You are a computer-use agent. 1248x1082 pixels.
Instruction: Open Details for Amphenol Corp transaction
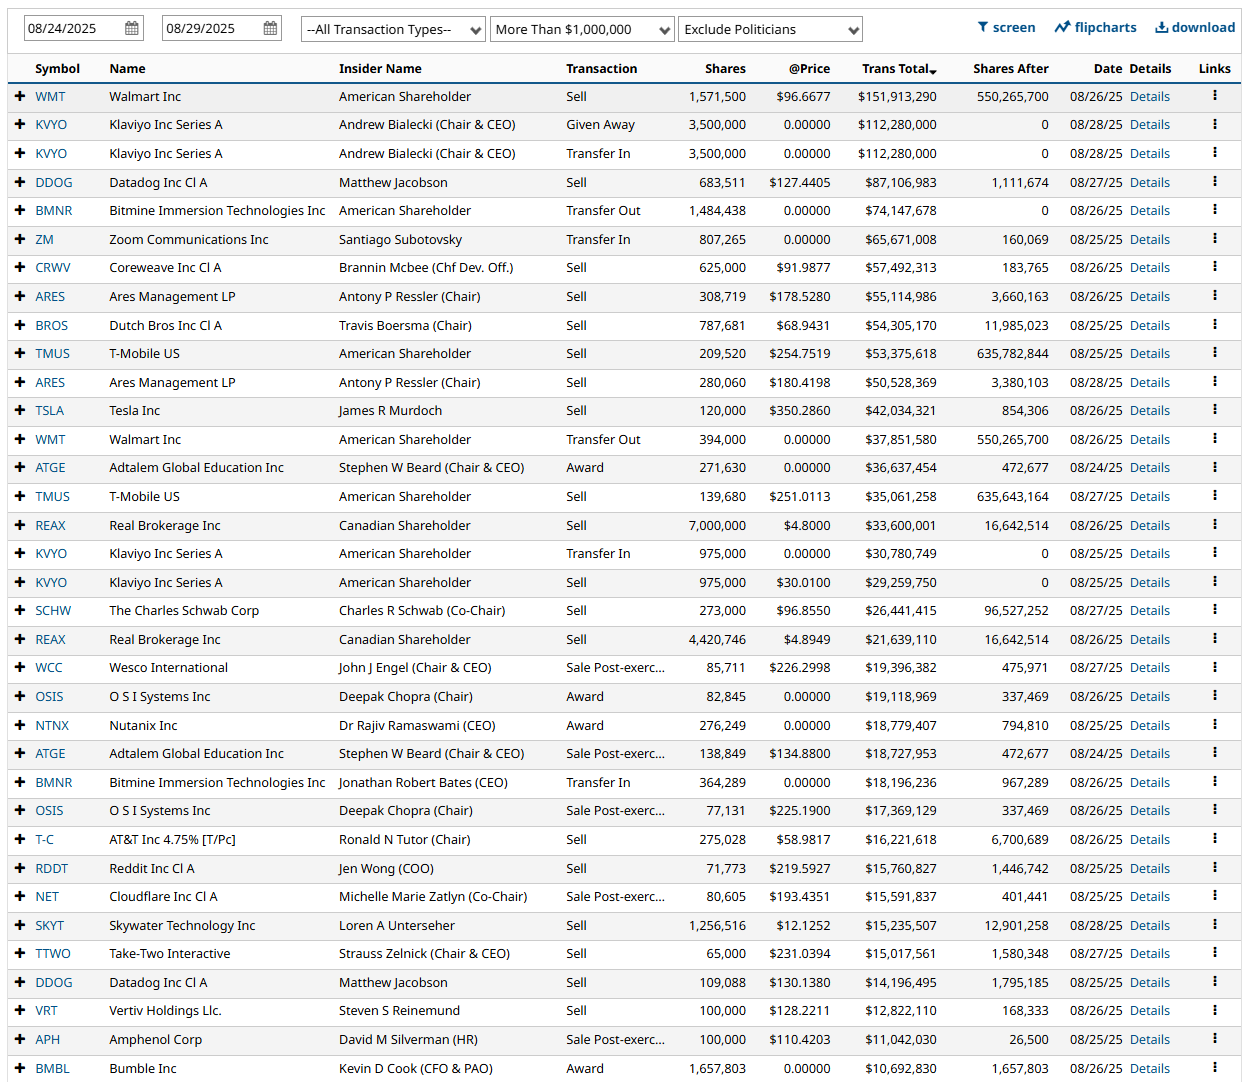click(1150, 1039)
